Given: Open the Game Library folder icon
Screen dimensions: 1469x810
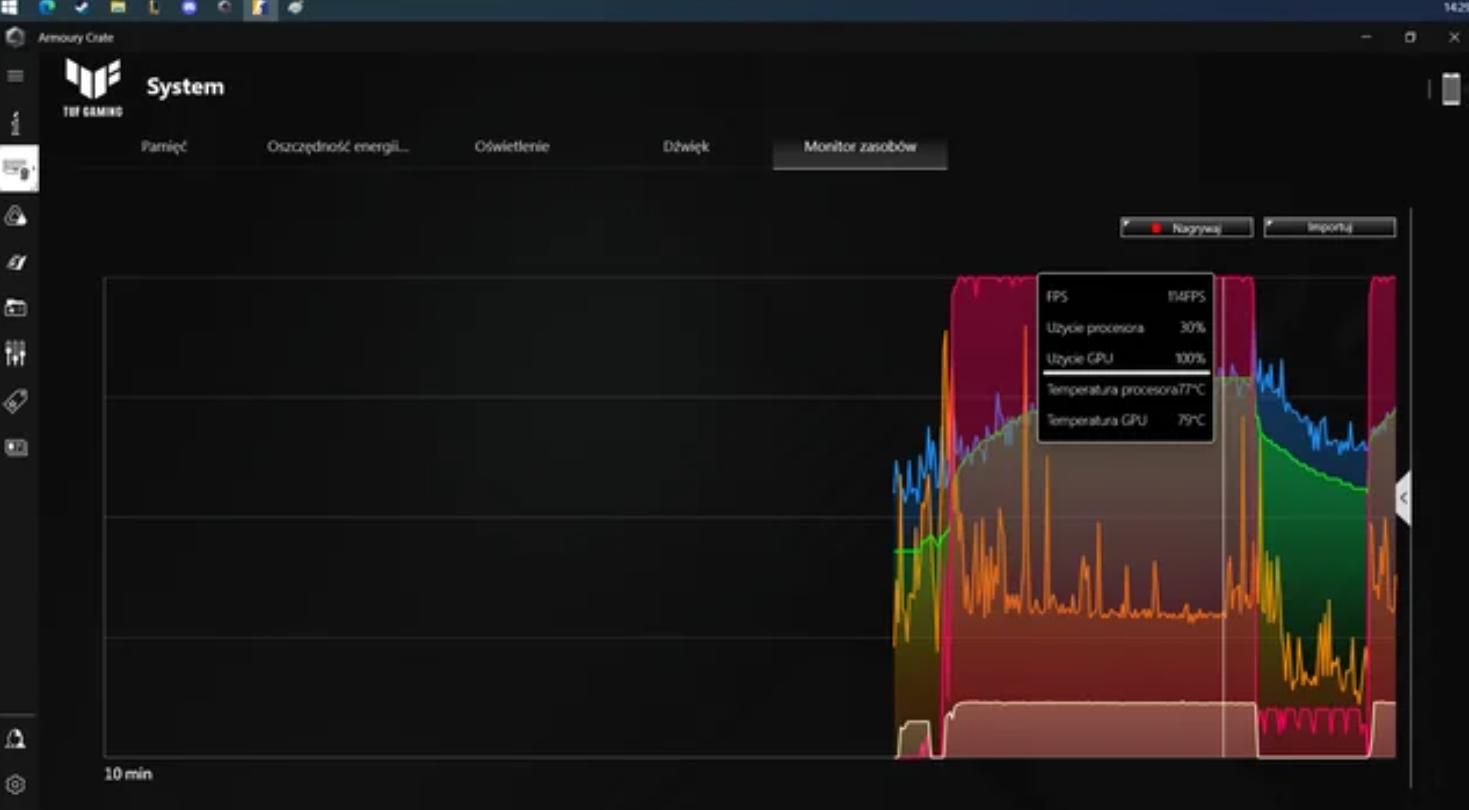Looking at the screenshot, I should click(x=15, y=308).
